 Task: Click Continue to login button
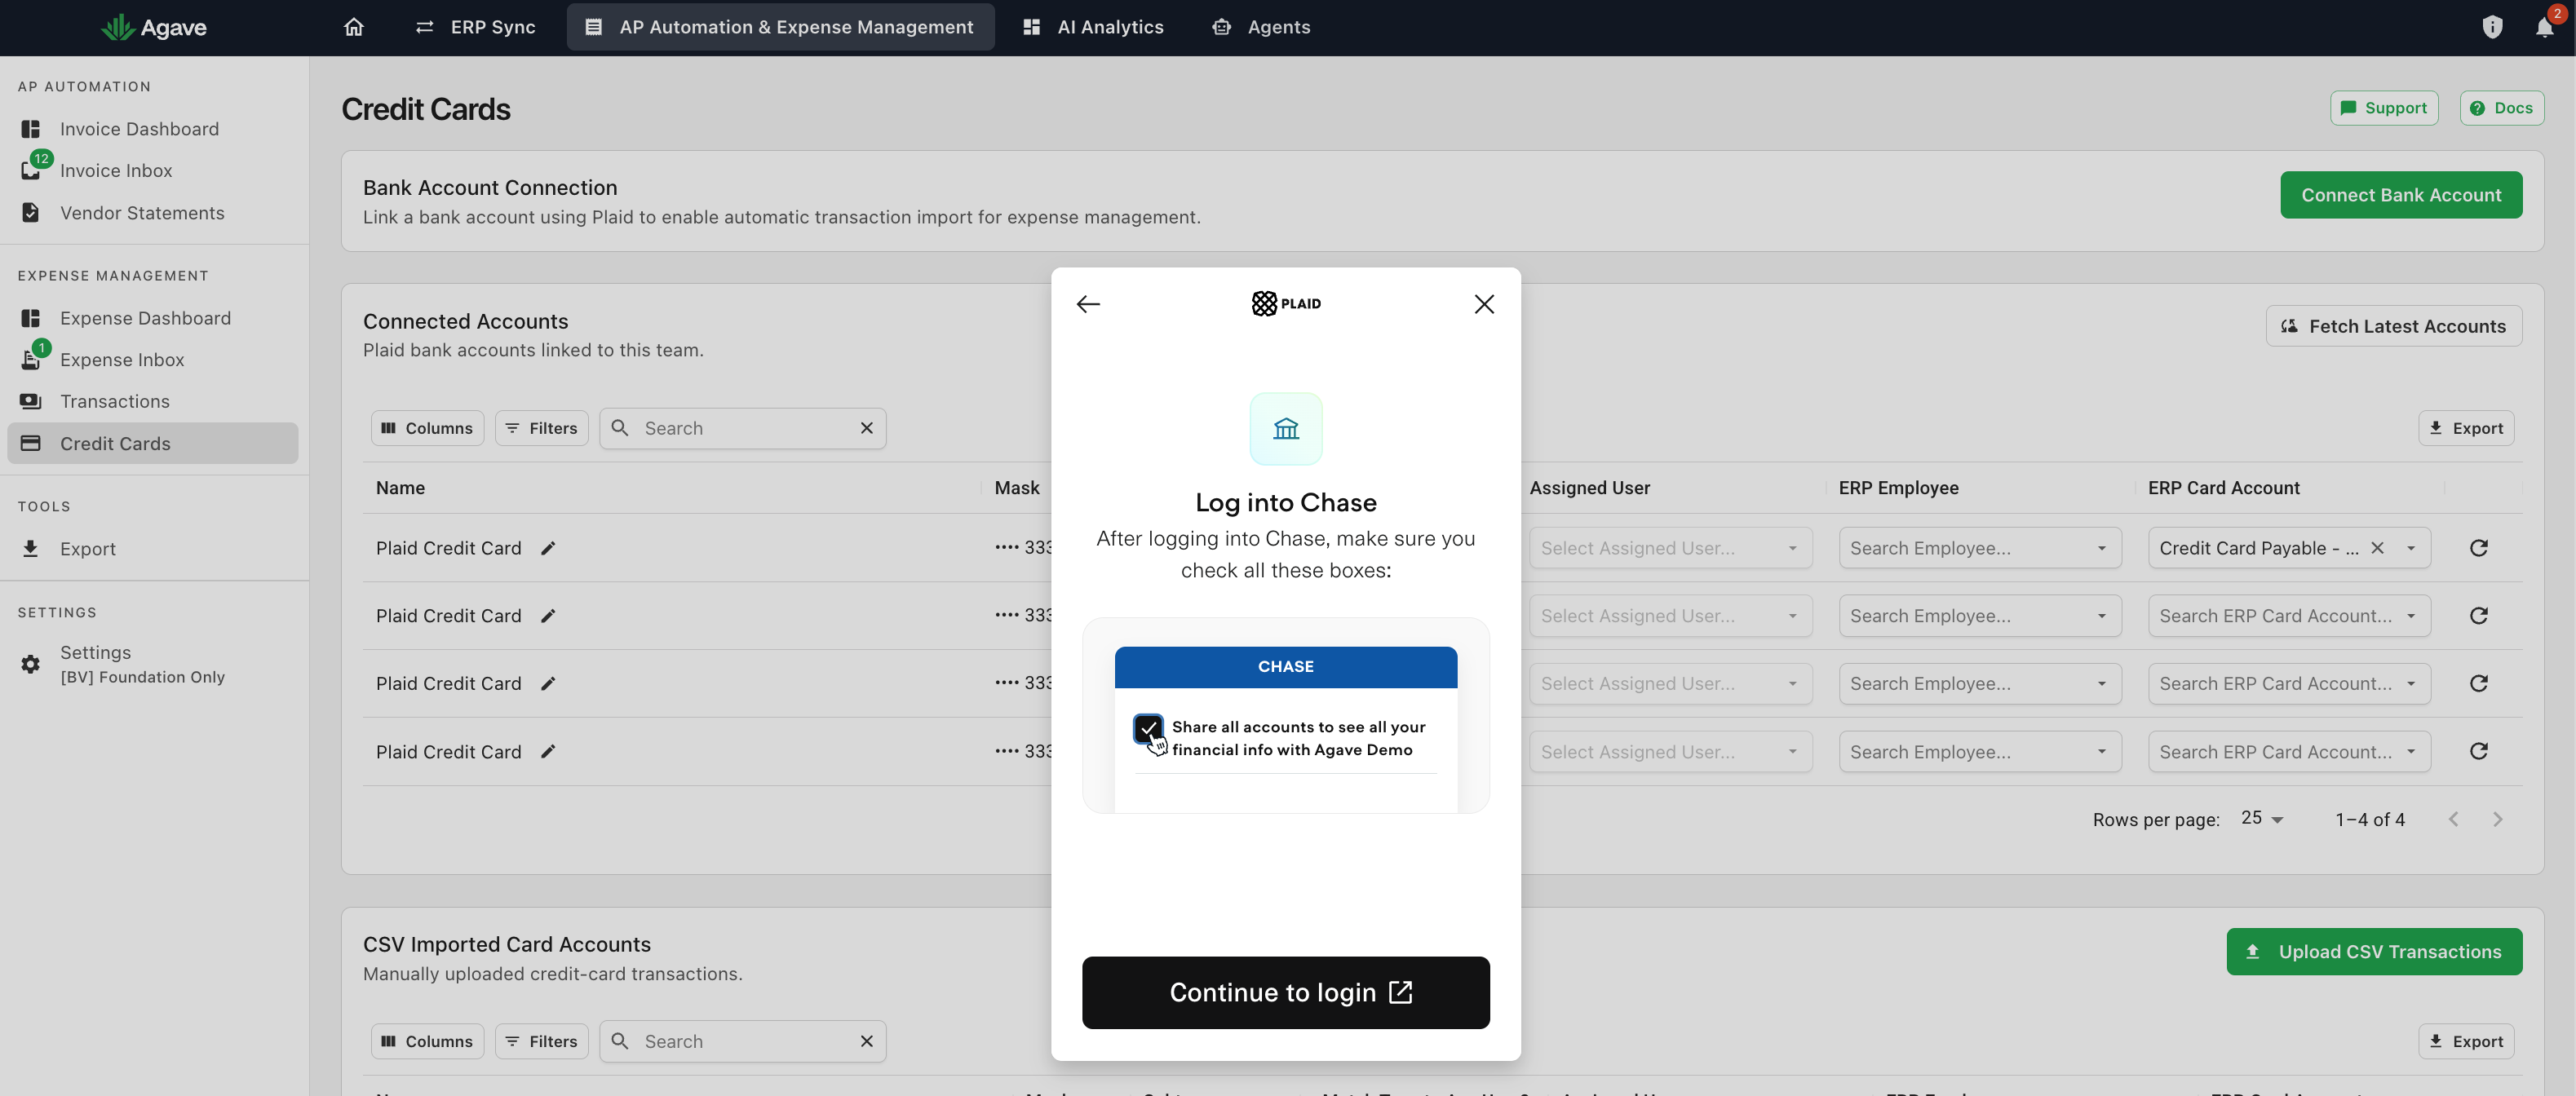point(1285,992)
